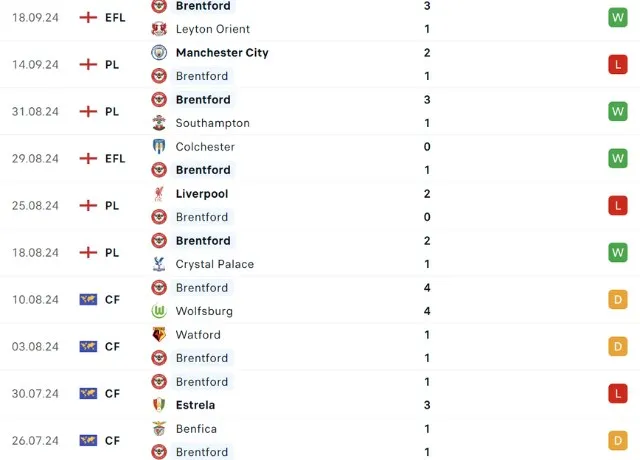The width and height of the screenshot is (640, 460).
Task: Click the red L badge for Manchester City match
Action: point(618,65)
